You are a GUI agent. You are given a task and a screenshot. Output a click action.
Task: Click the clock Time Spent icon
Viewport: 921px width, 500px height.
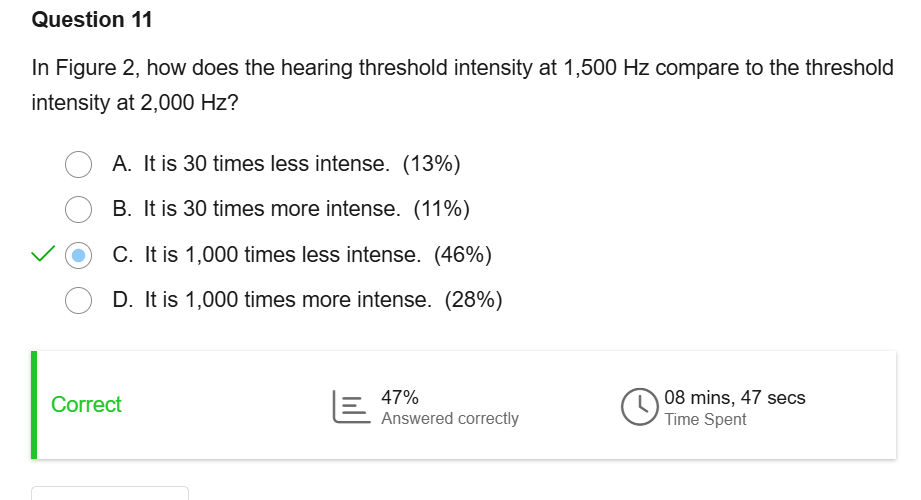(x=638, y=407)
